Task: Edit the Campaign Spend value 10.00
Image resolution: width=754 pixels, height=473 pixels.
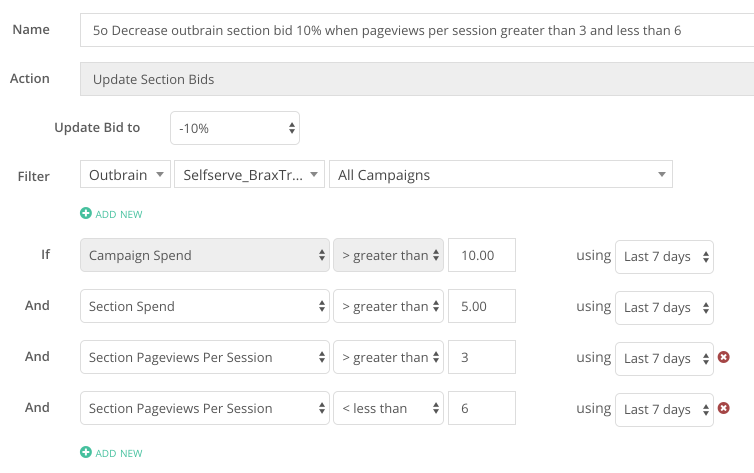Action: point(482,256)
